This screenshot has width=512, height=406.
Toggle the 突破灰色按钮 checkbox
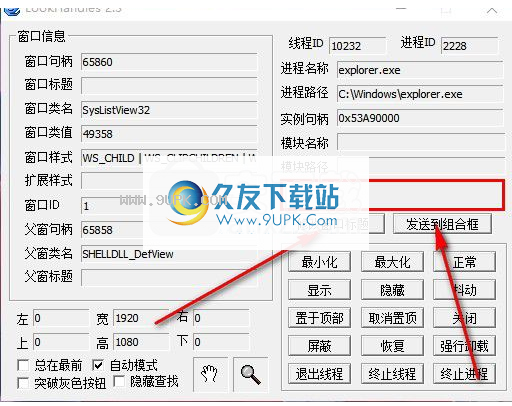(x=23, y=382)
